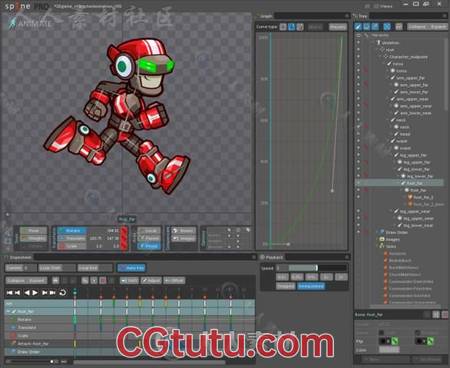Choose the stepped curve type icon
Viewport: 450px width, 368px height.
click(300, 27)
